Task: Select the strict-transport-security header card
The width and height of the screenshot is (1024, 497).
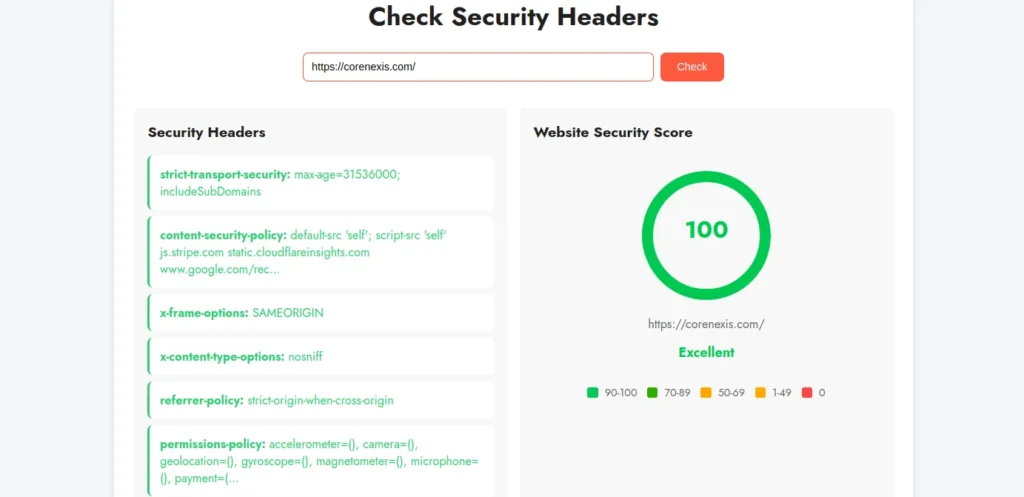Action: [x=321, y=183]
